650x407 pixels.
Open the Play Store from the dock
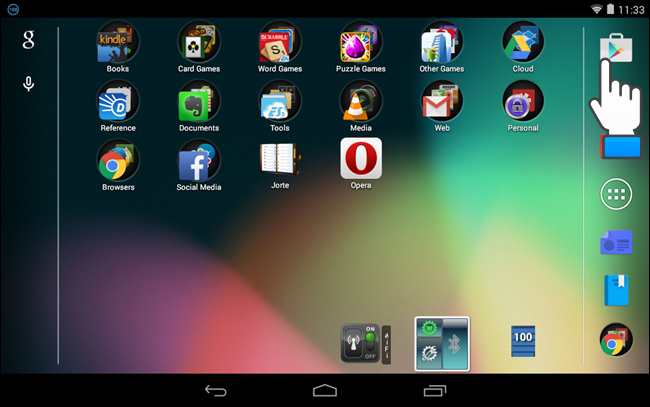click(x=616, y=48)
